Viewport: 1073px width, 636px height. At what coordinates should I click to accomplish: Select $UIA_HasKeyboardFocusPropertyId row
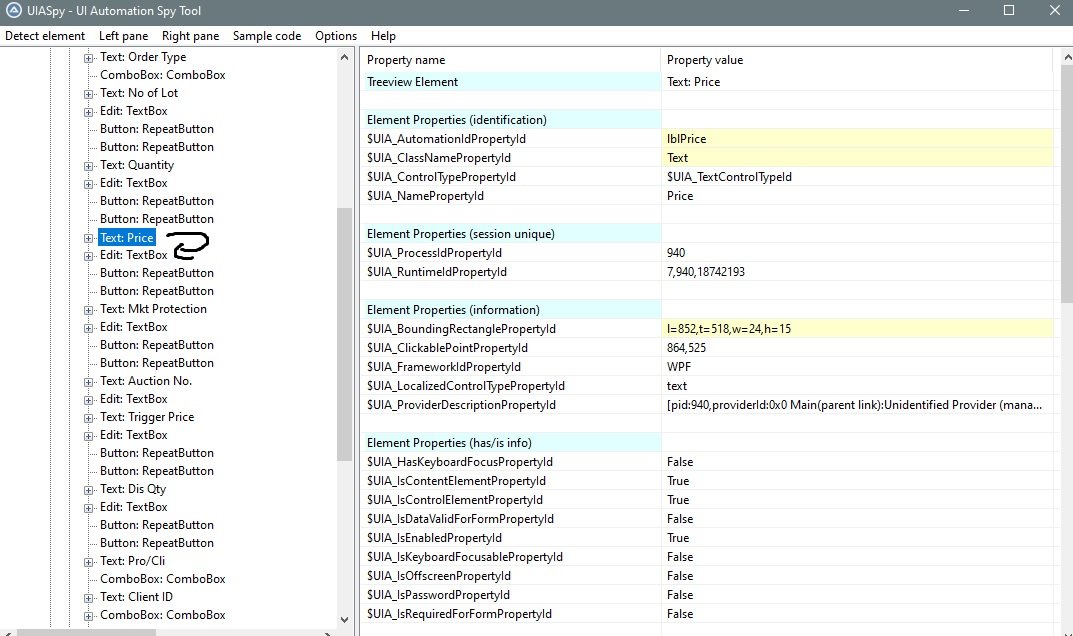[x=707, y=462]
